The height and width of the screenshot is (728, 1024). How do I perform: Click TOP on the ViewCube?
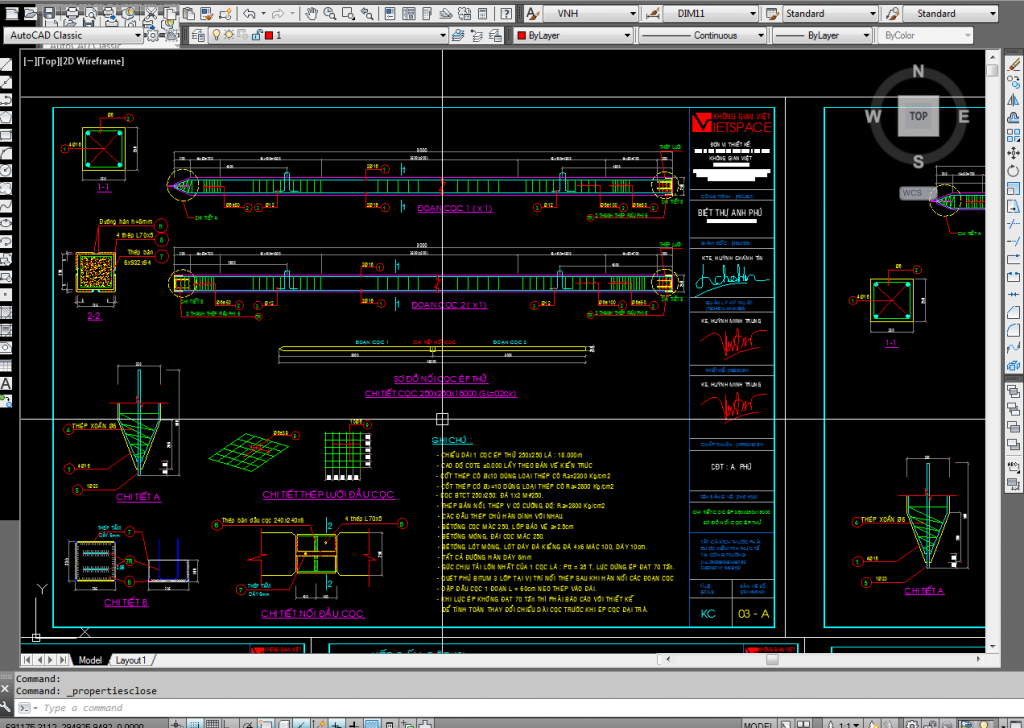click(x=917, y=116)
